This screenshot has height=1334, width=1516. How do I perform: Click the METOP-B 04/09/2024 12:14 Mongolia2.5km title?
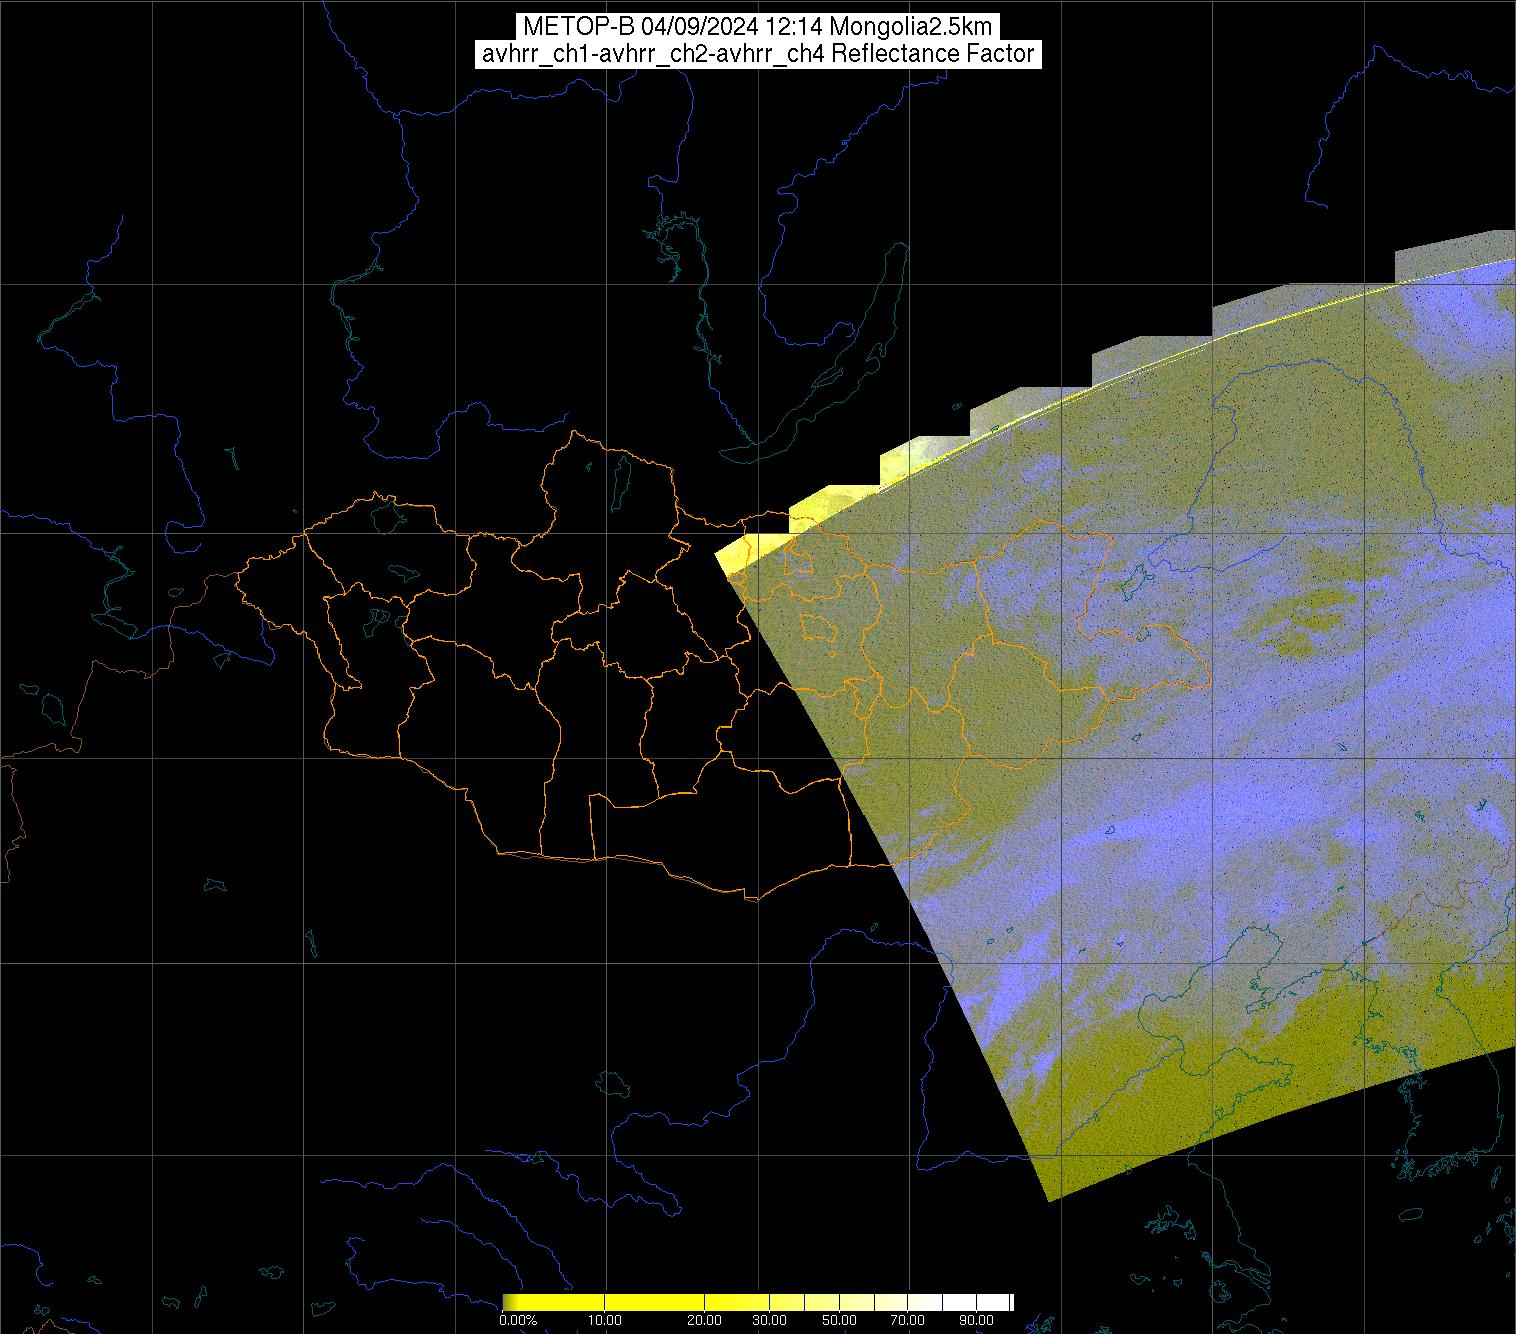(757, 27)
